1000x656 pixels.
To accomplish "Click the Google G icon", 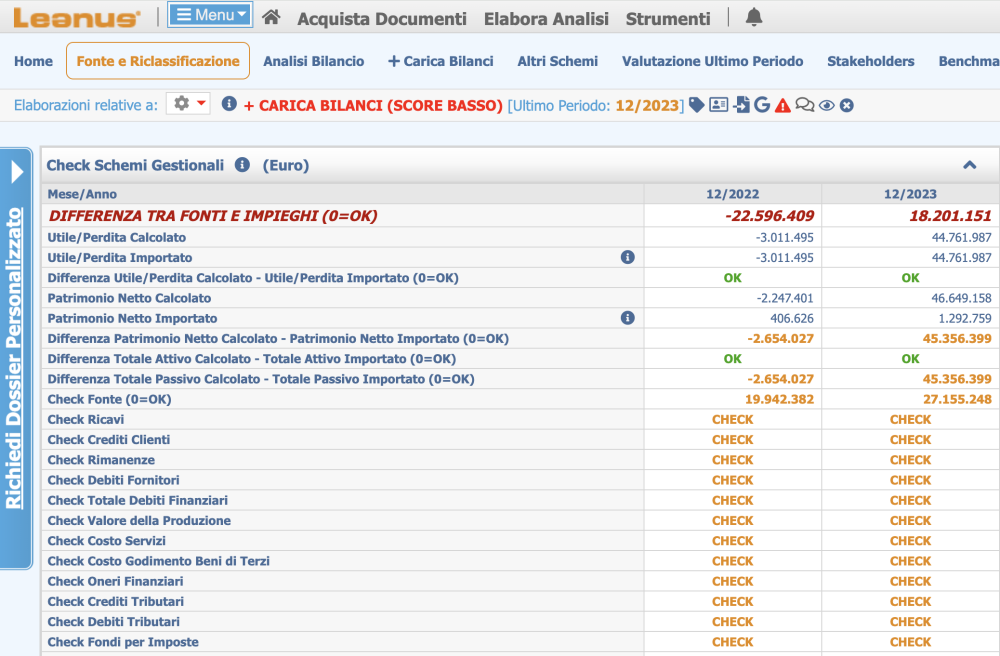I will [762, 105].
